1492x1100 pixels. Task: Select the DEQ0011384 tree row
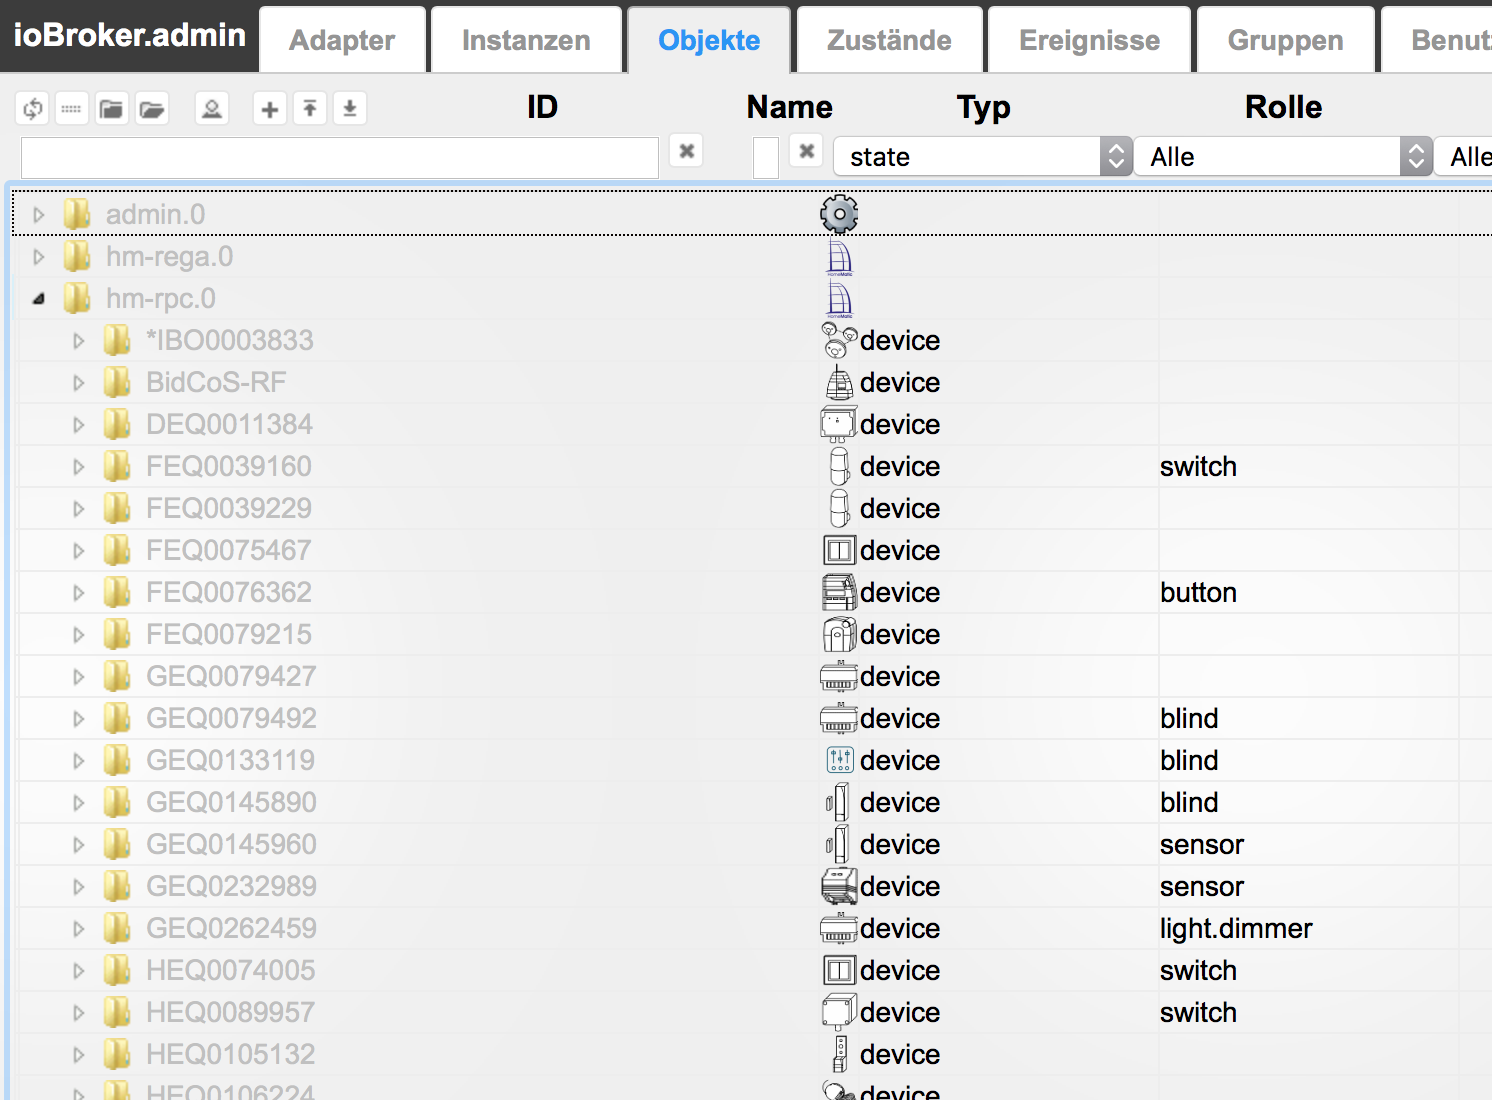[x=752, y=425]
